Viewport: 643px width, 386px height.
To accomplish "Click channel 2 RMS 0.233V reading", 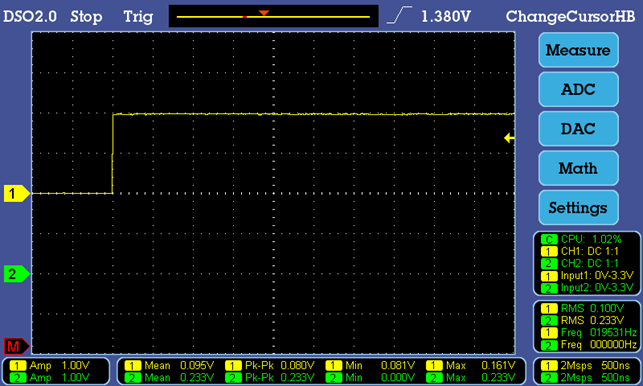I will (583, 320).
